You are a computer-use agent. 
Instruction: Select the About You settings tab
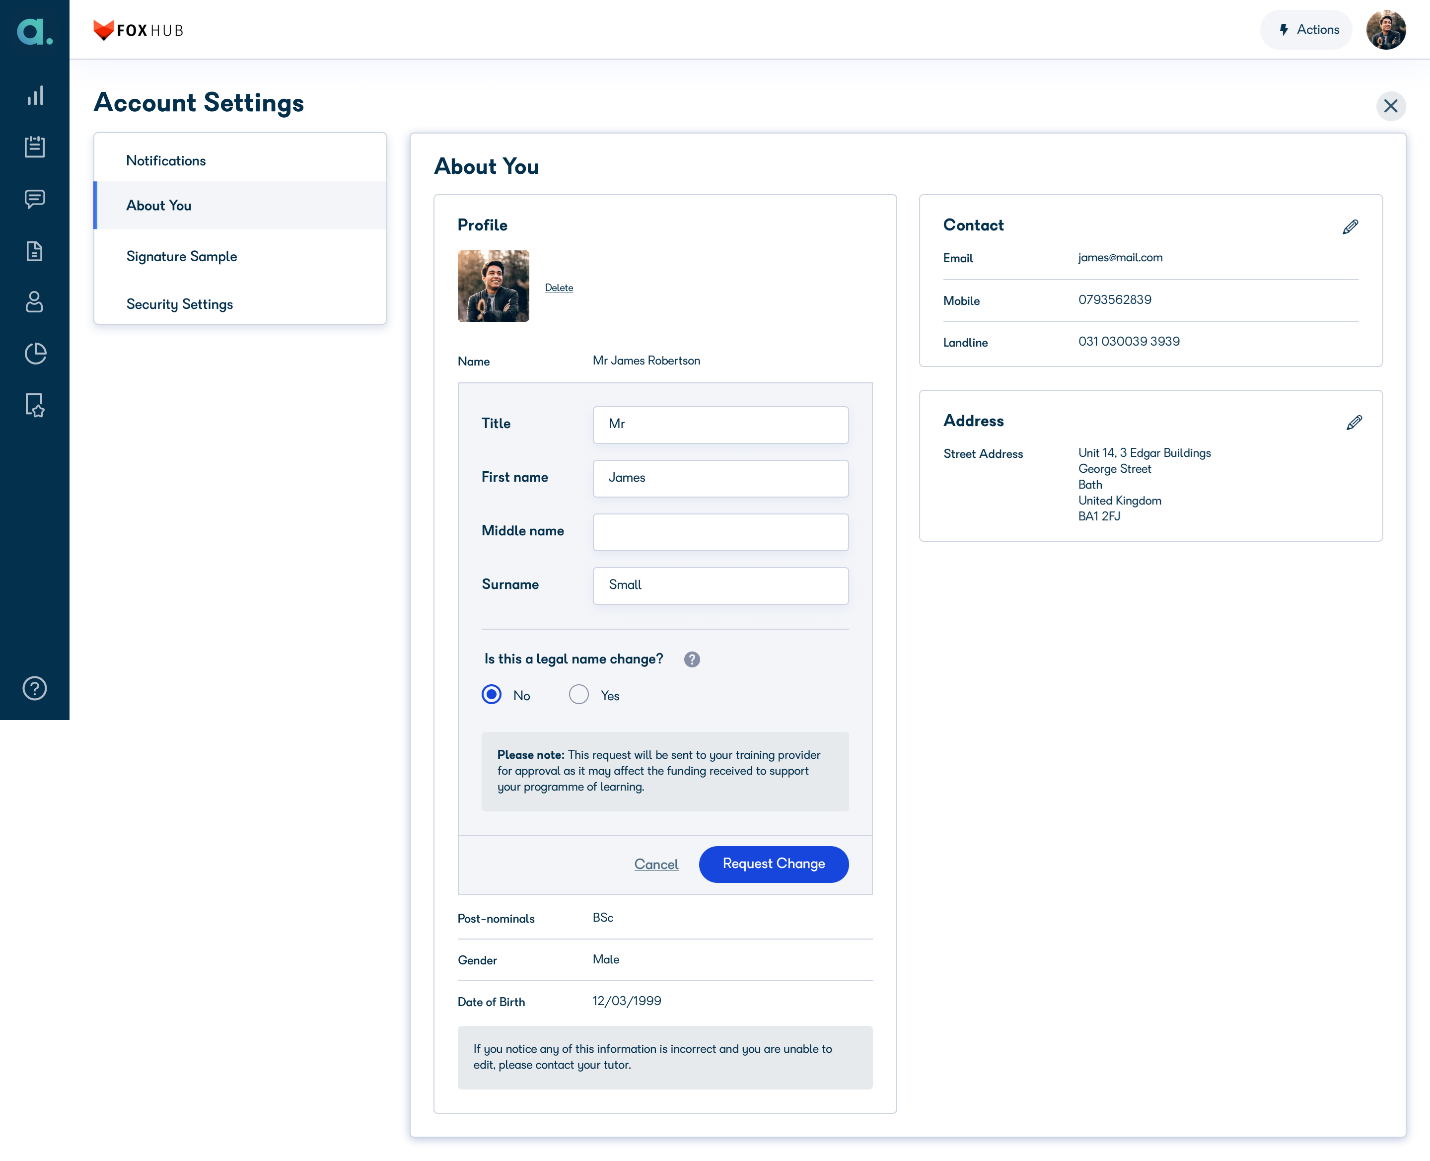tap(240, 205)
